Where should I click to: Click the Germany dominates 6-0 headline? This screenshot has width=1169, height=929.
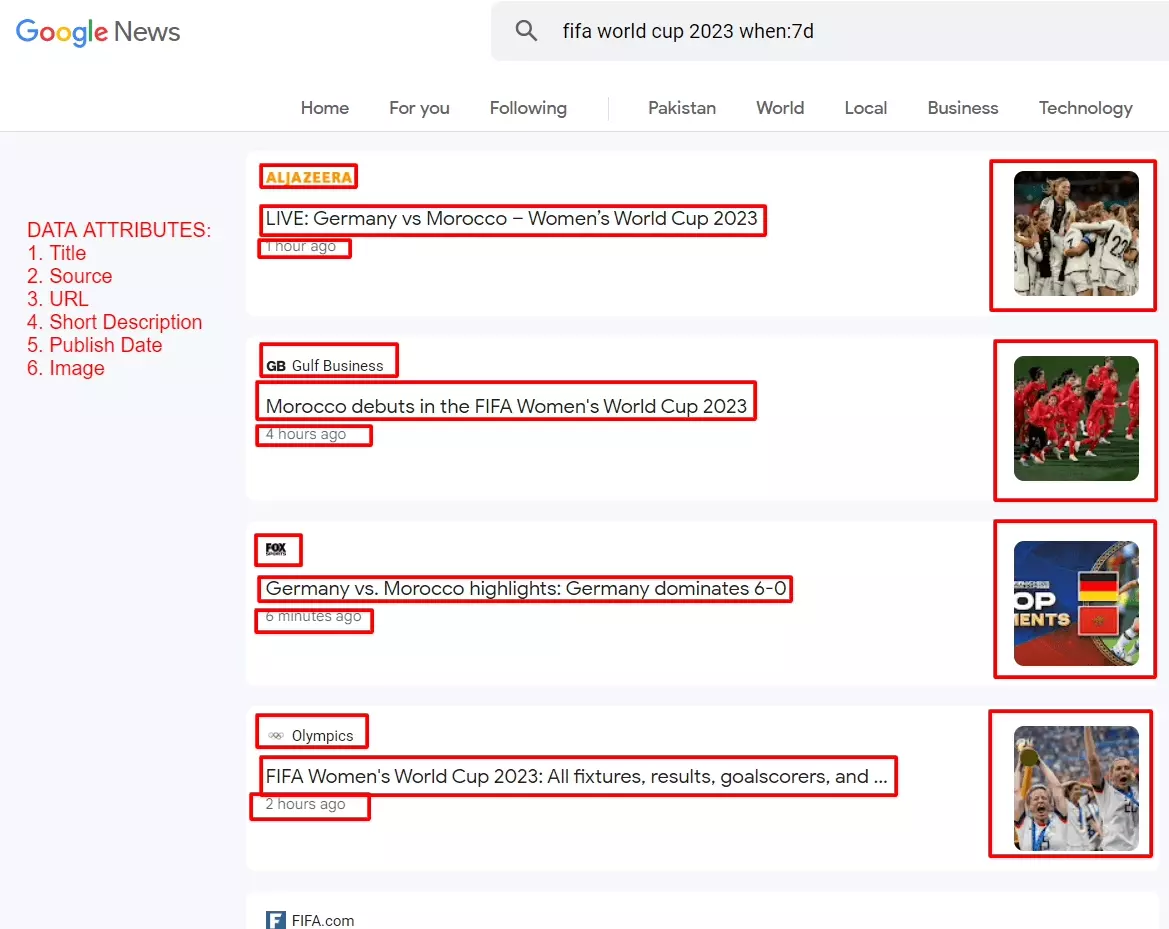point(524,589)
